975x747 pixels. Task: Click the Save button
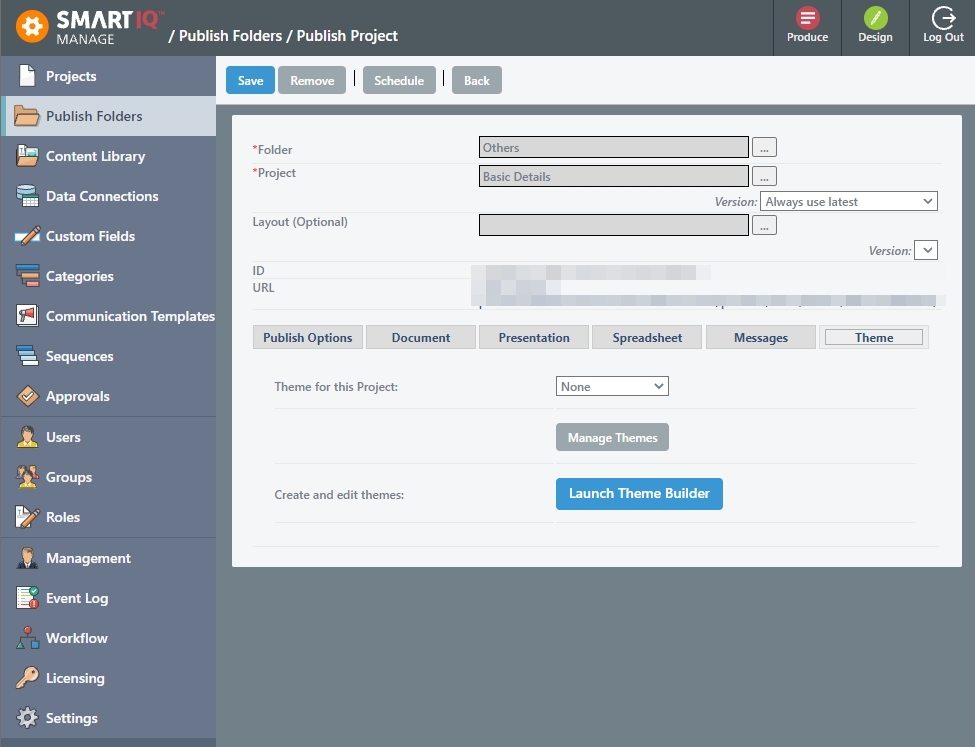point(250,80)
